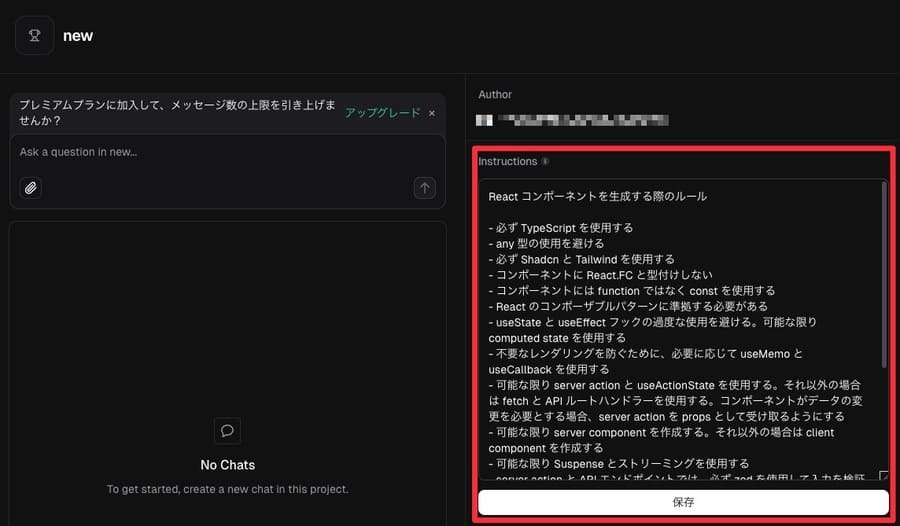Dismiss the premium plan upgrade banner
Screen dimensions: 900x526
(432, 113)
